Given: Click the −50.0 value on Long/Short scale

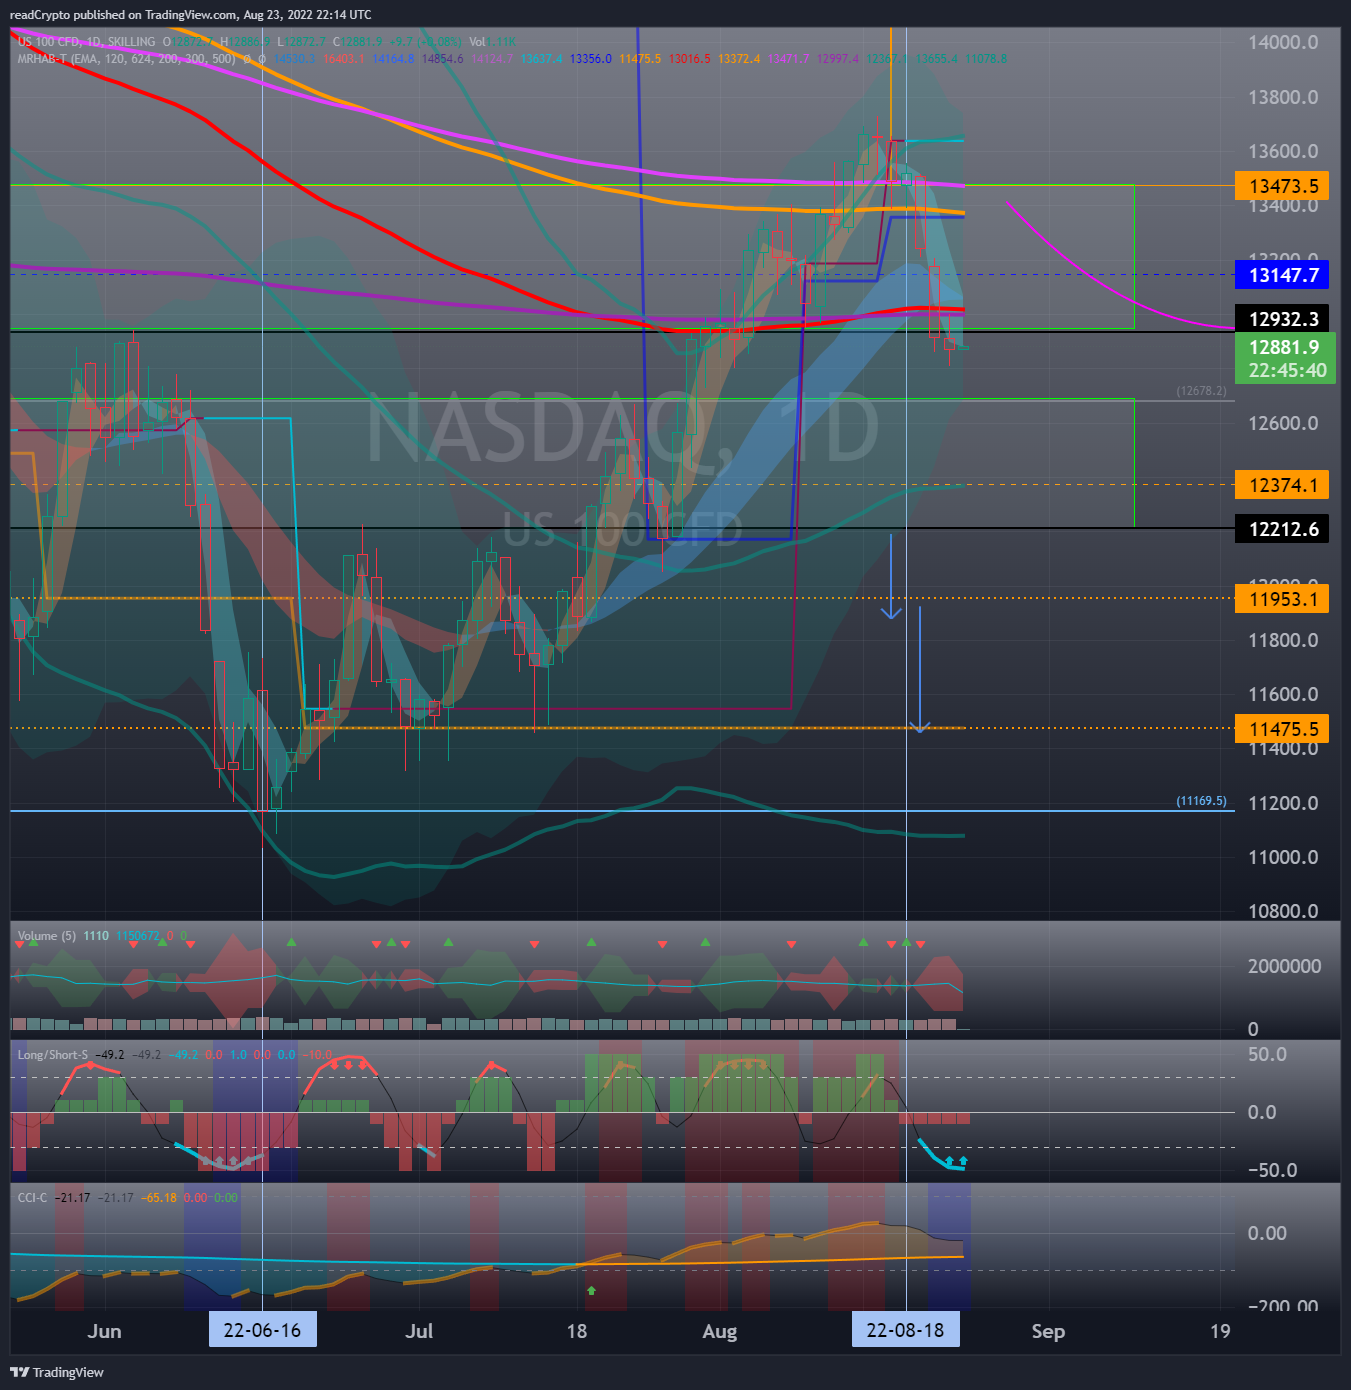Looking at the screenshot, I should 1272,1170.
